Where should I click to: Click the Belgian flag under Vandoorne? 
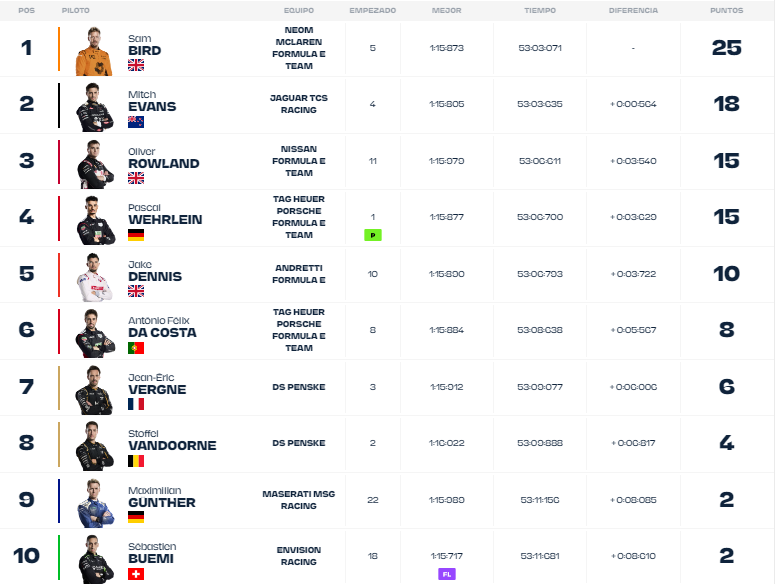[136, 461]
